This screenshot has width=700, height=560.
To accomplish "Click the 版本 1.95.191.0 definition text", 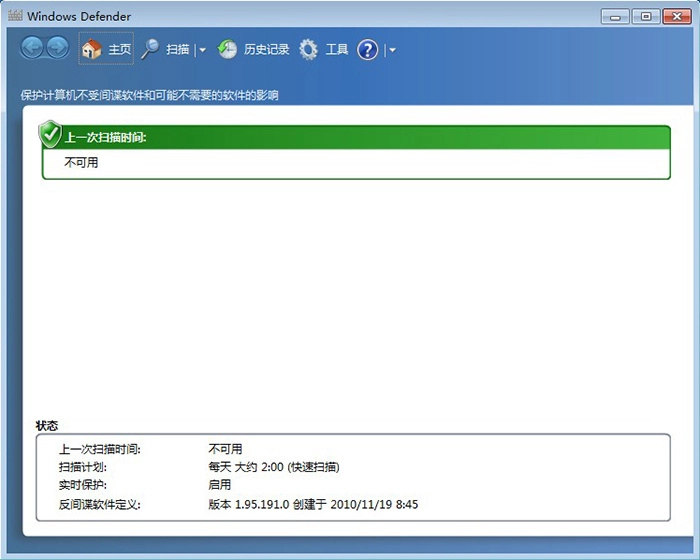I will (x=313, y=505).
